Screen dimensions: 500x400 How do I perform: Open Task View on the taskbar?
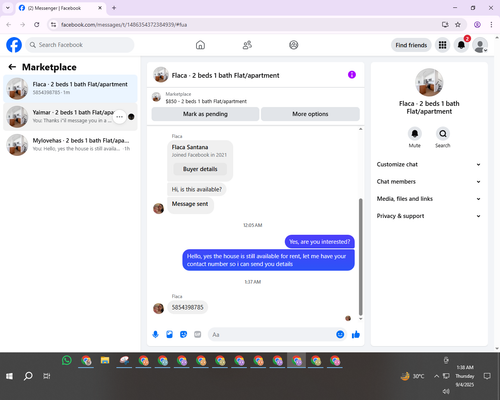pyautogui.click(x=47, y=376)
